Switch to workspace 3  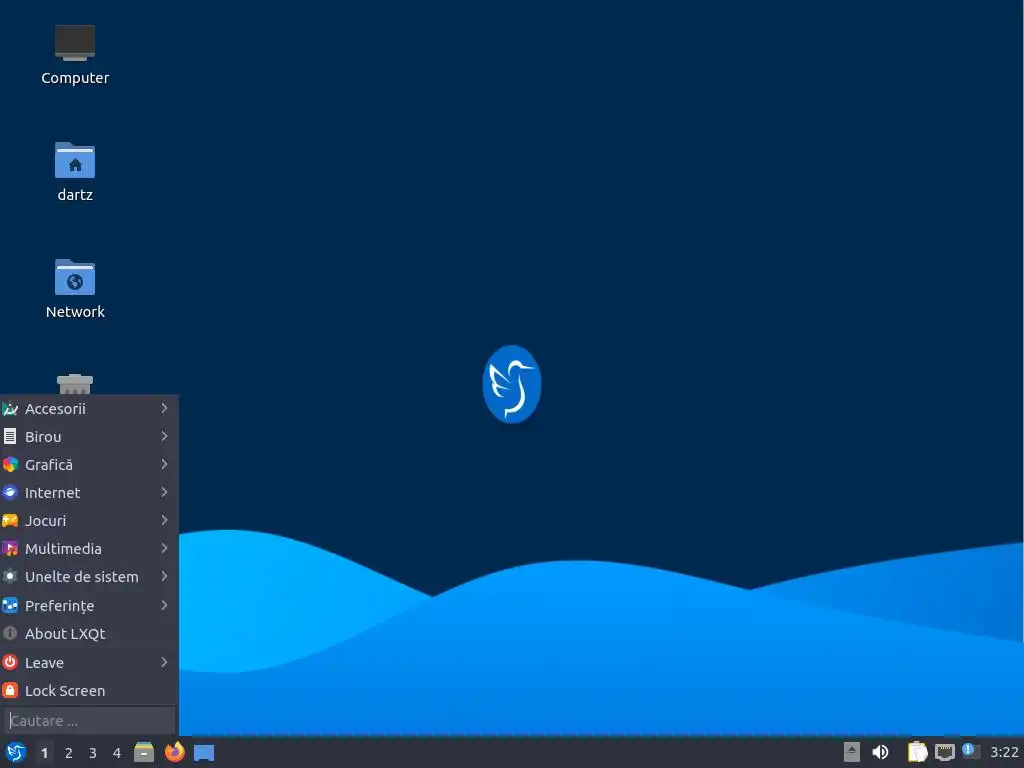93,753
